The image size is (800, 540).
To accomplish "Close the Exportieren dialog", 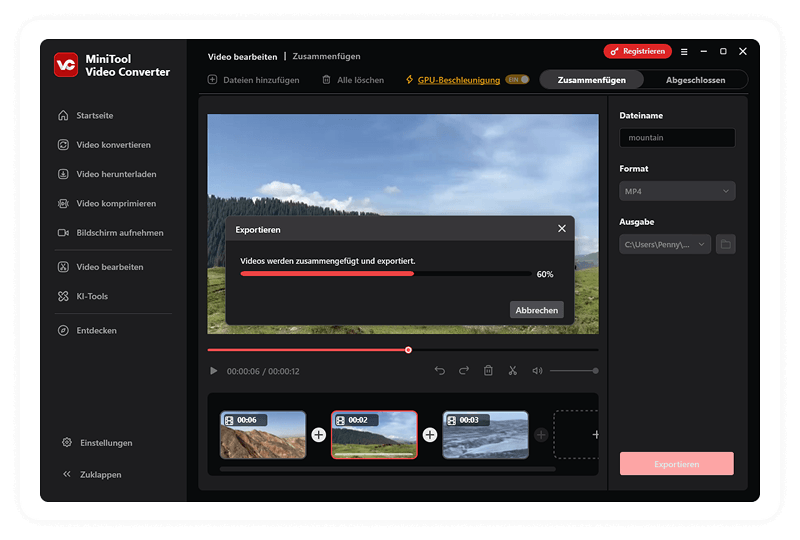I will 562,229.
